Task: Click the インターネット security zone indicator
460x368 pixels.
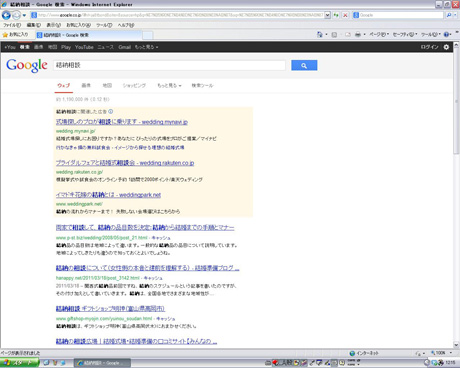Action: 364,353
